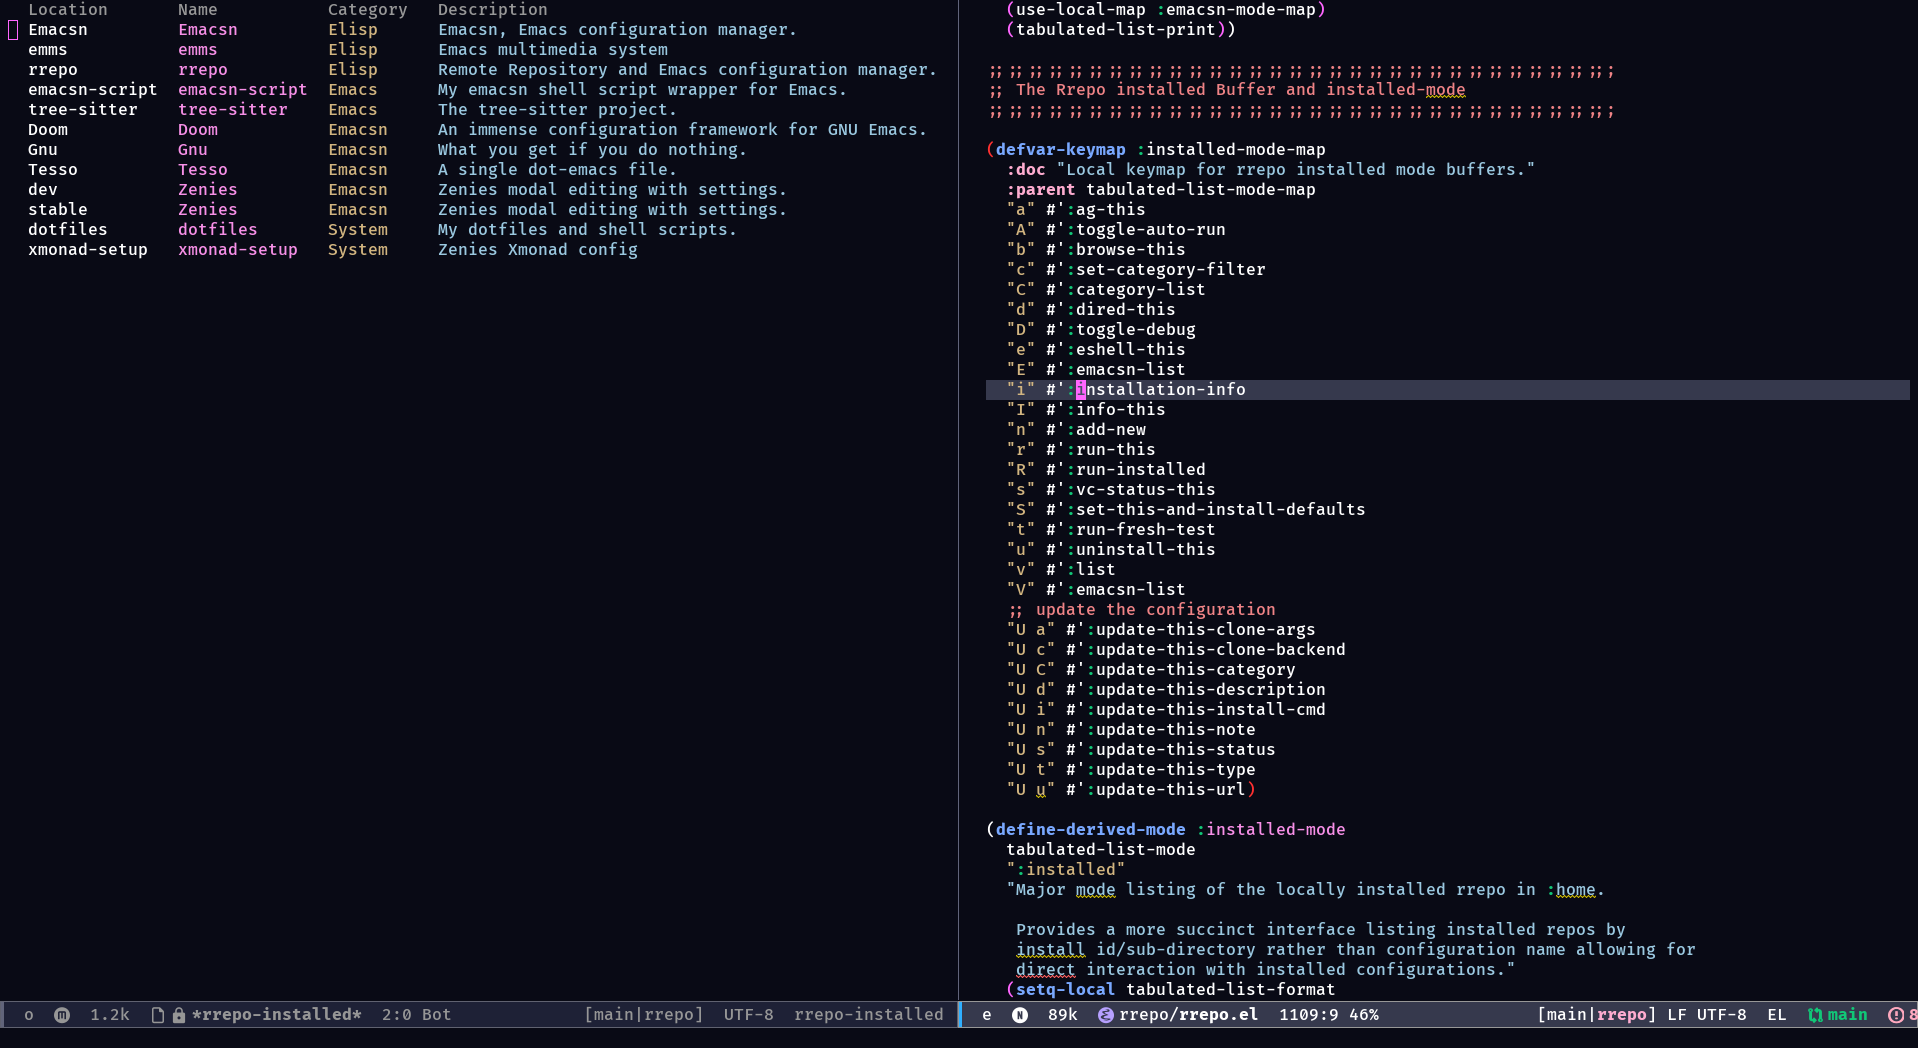Sort by the Category column header
1918x1048 pixels.
[367, 10]
